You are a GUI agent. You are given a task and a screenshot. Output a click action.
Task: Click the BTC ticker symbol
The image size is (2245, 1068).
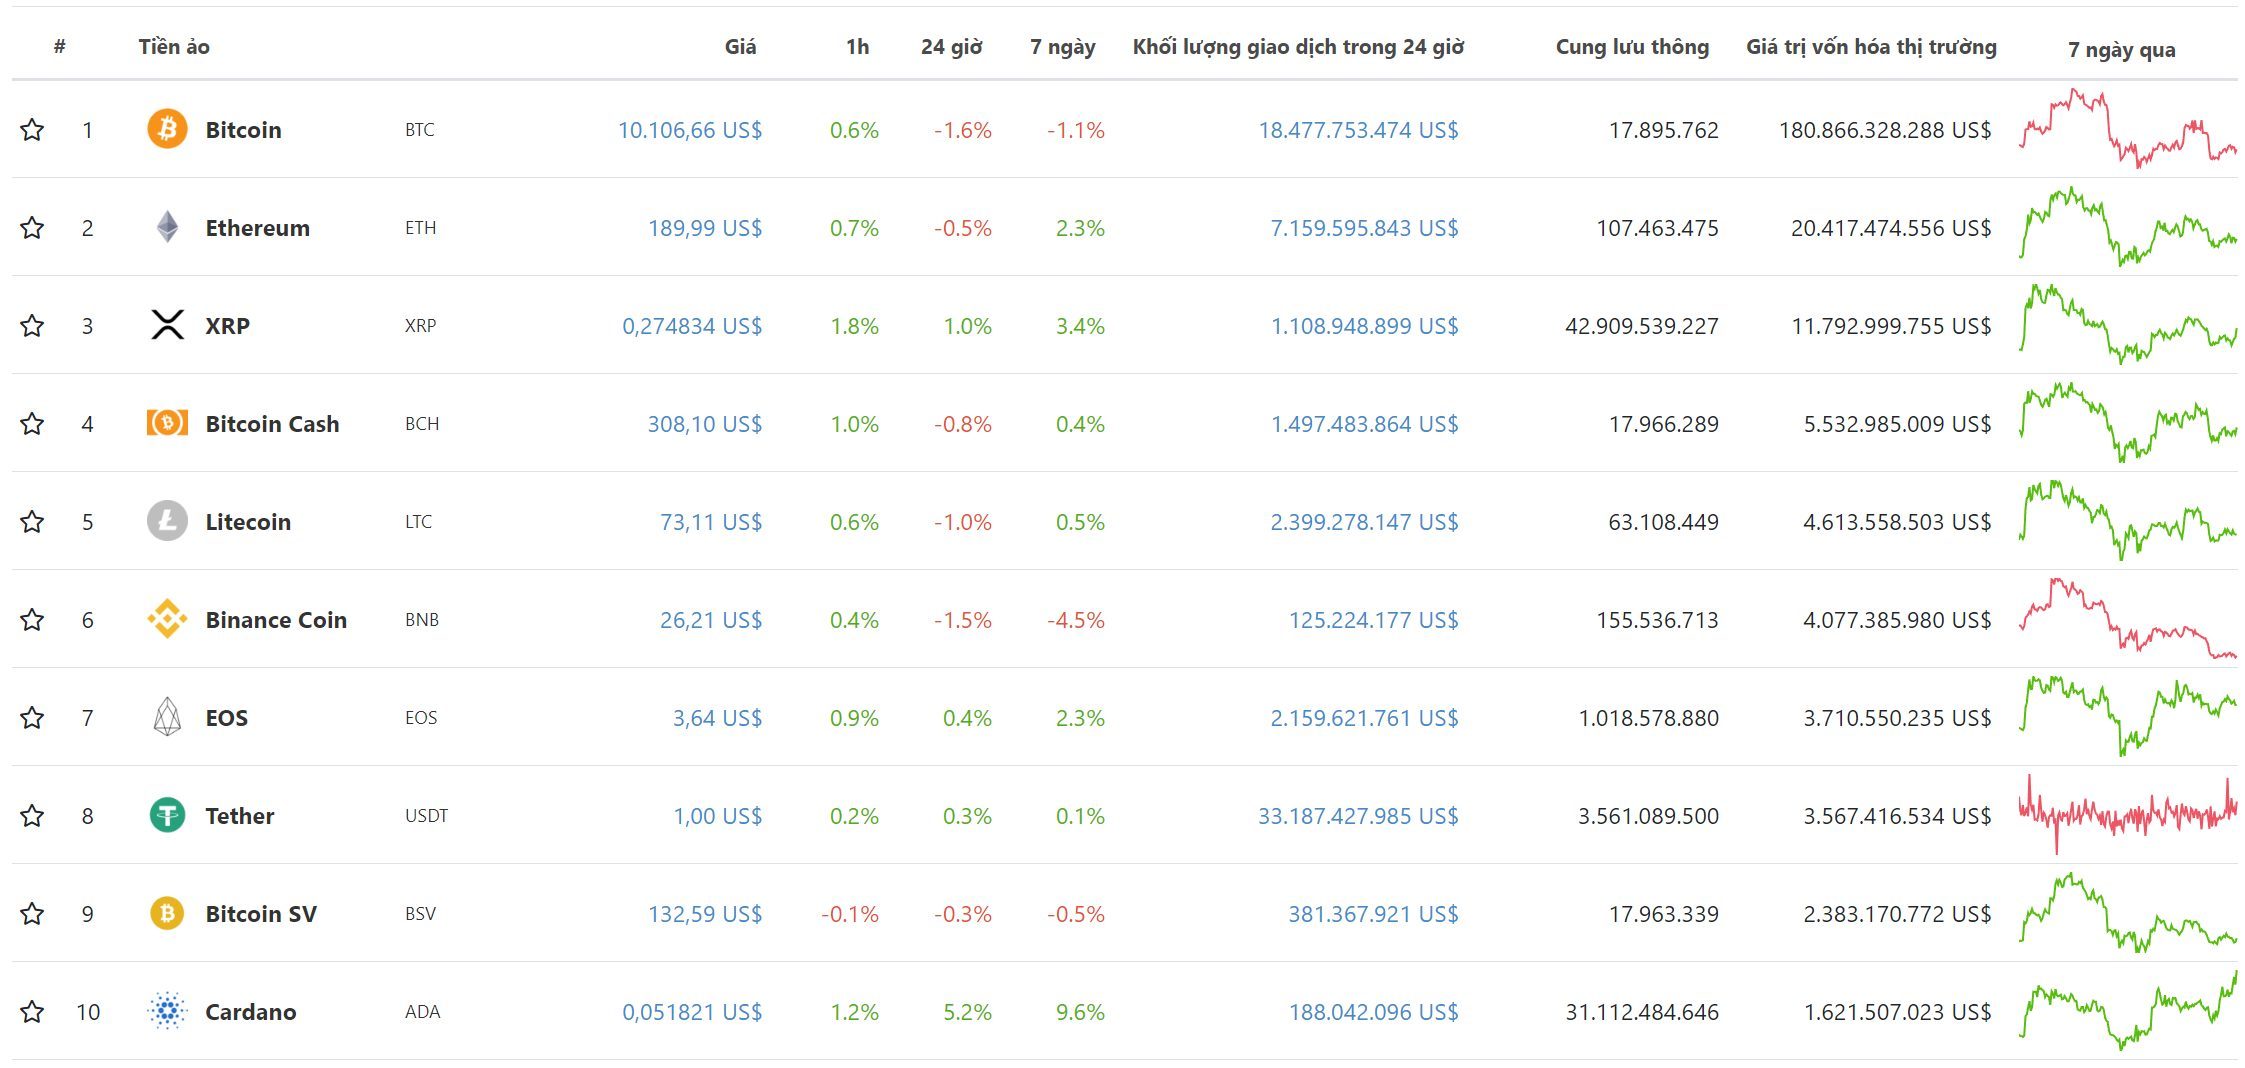point(420,129)
